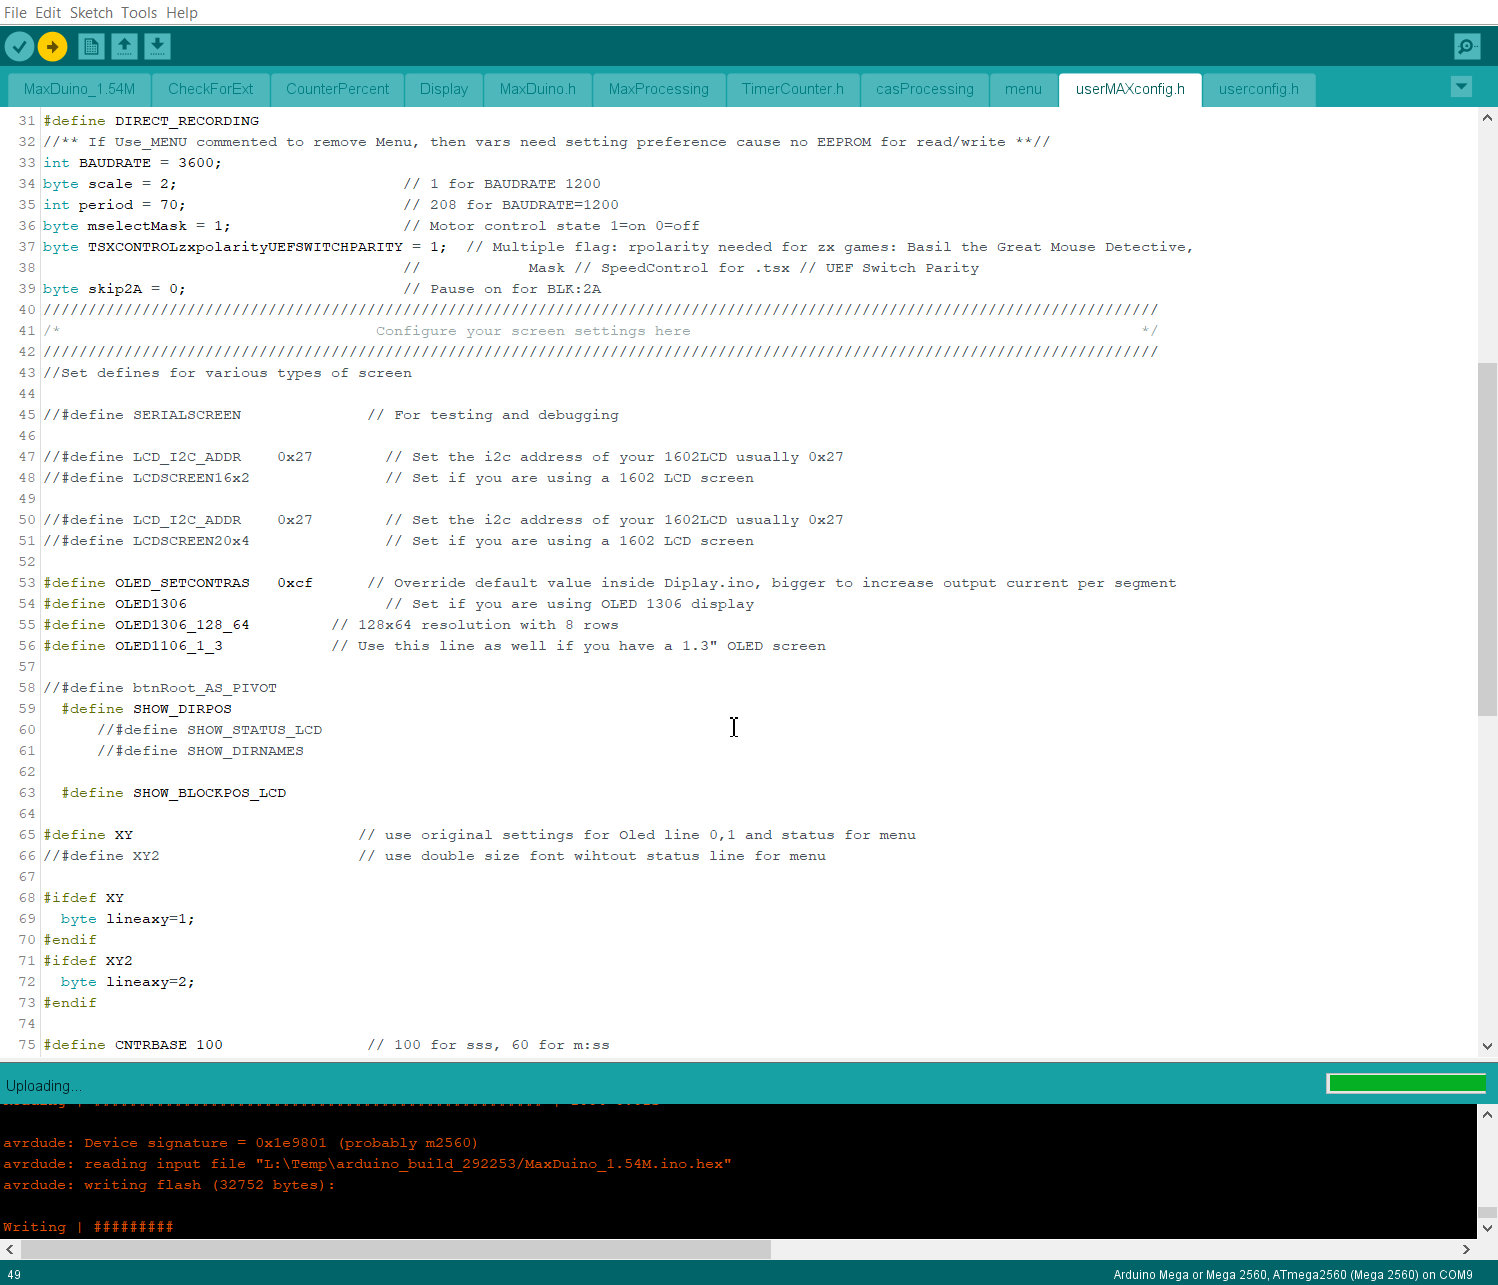This screenshot has height=1285, width=1498.
Task: Open the File menu
Action: (x=15, y=12)
